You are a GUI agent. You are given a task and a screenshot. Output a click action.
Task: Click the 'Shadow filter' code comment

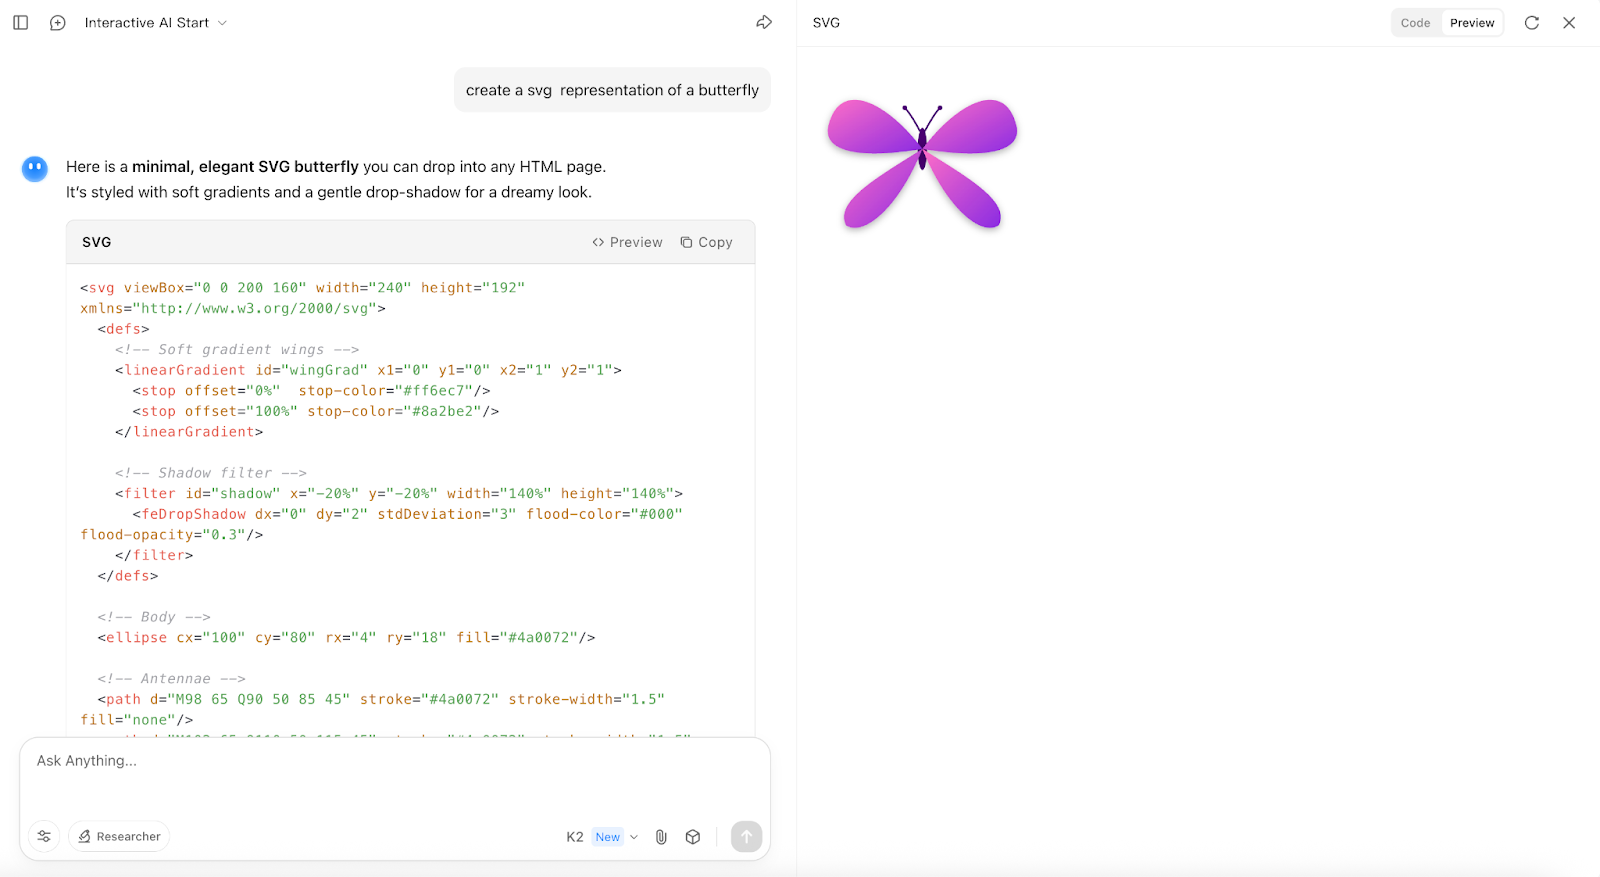pyautogui.click(x=211, y=473)
